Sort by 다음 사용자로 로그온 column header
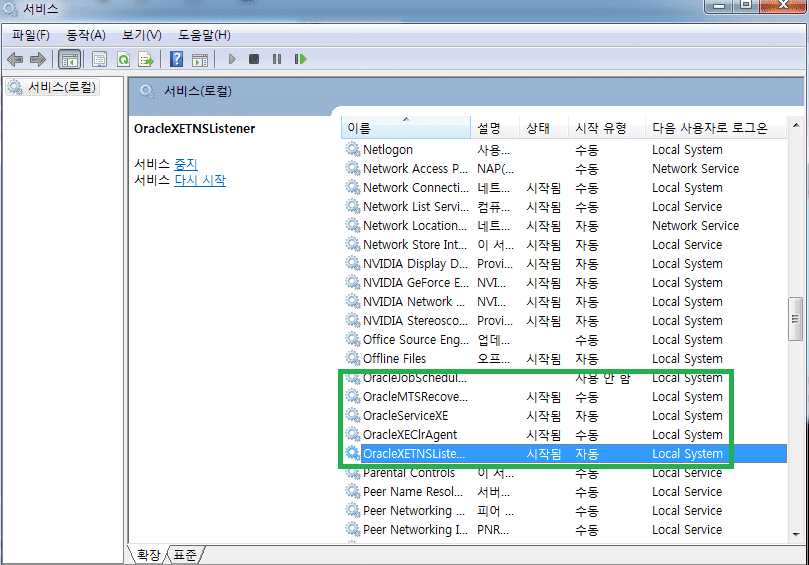 point(716,127)
